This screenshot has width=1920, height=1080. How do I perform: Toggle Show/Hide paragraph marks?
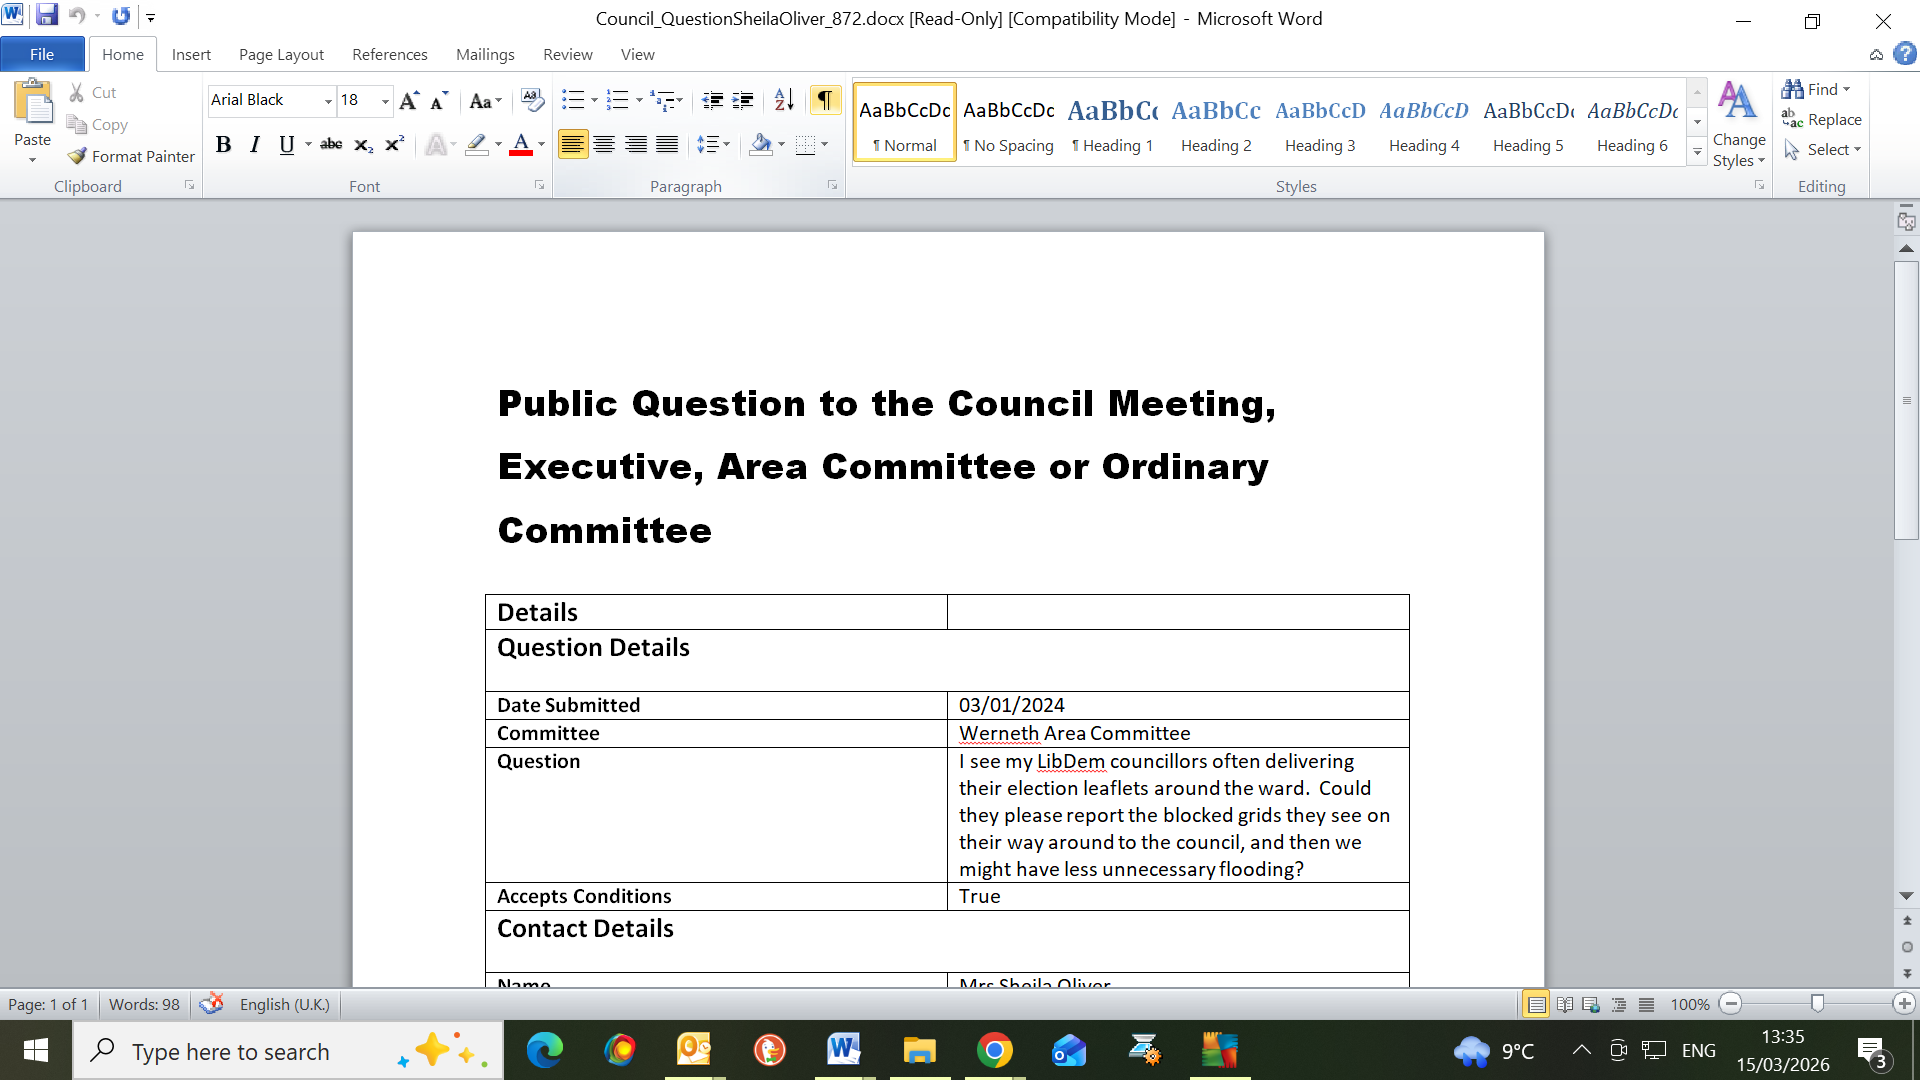[824, 100]
